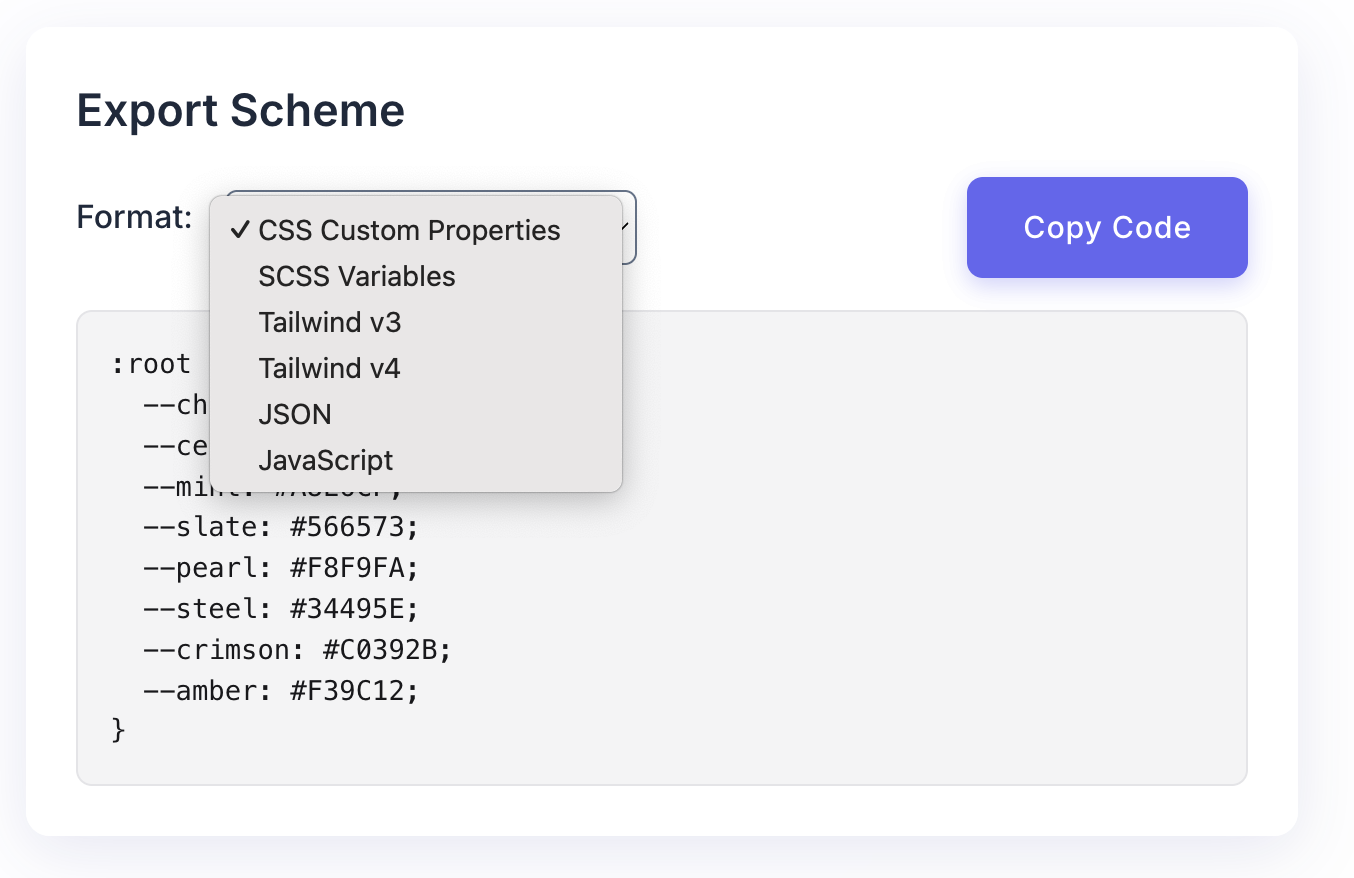Choose Tailwind v3 as export format
Screen dimensions: 1354x878
[330, 322]
